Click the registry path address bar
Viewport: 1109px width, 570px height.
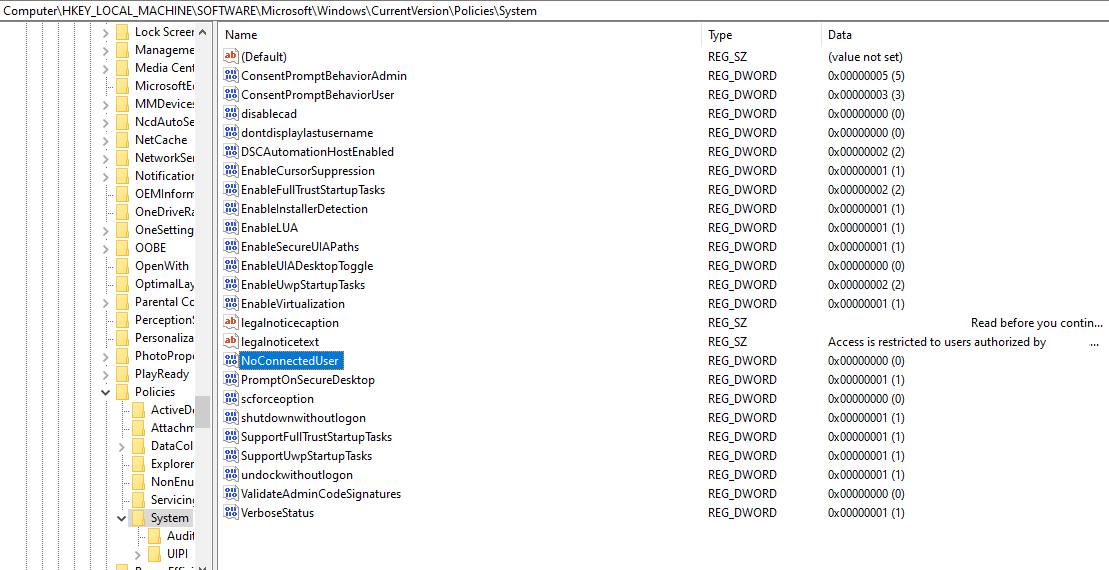(x=554, y=11)
